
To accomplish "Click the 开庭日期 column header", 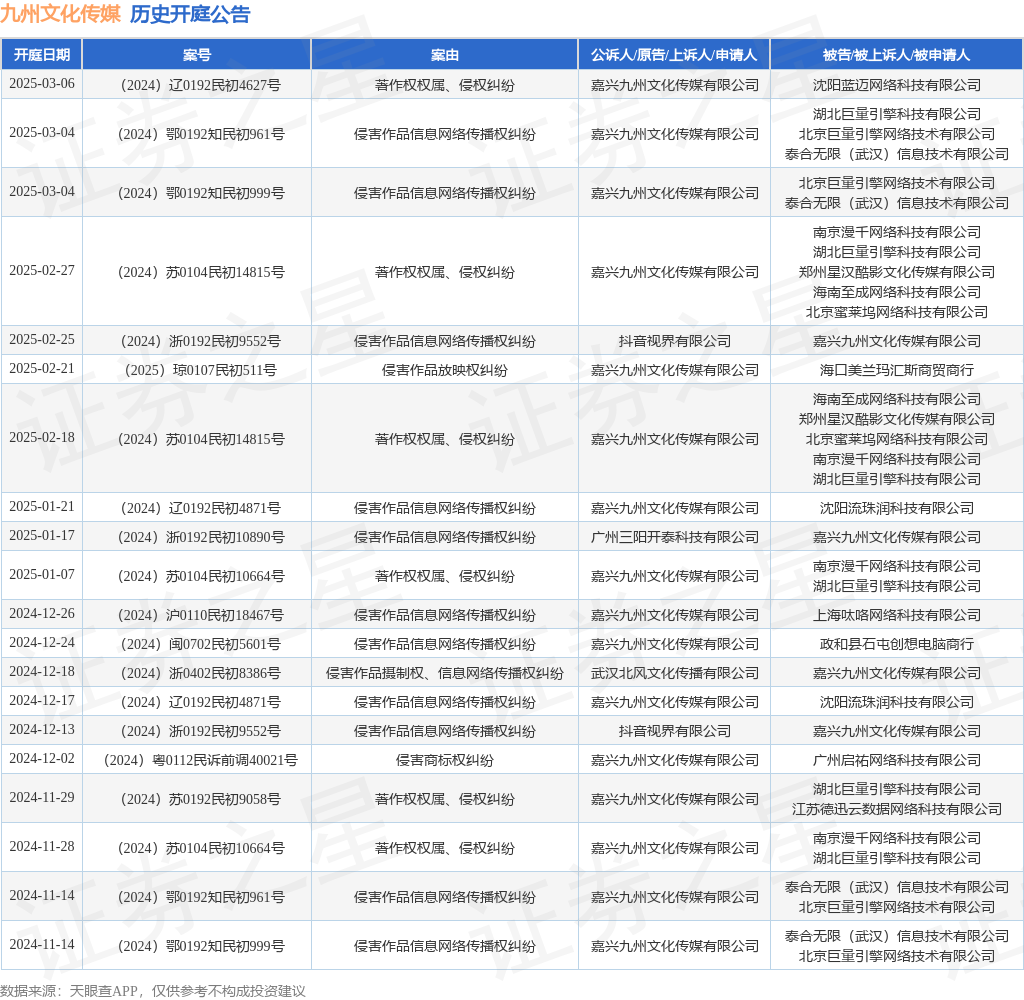I will point(42,55).
